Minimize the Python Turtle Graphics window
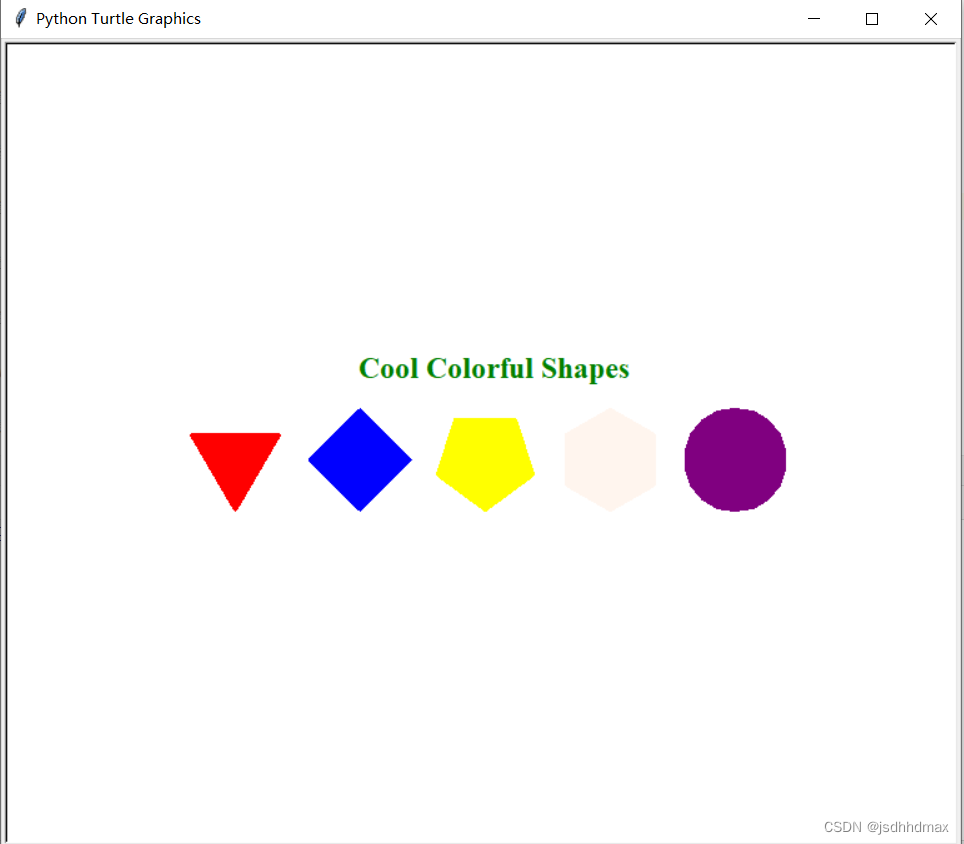964x844 pixels. pos(813,19)
